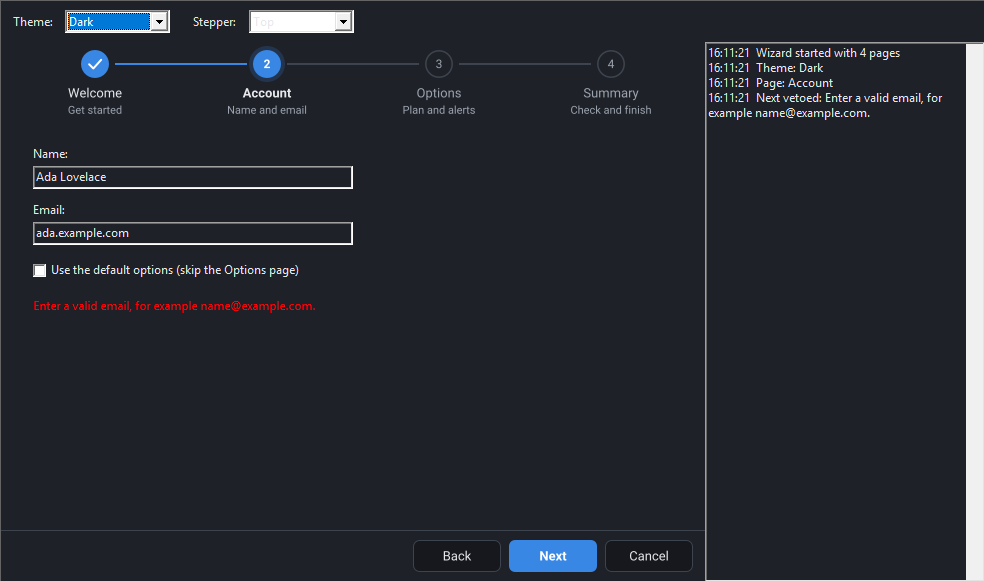Click the log panel vertical scrollbar
The image size is (984, 581).
point(974,311)
